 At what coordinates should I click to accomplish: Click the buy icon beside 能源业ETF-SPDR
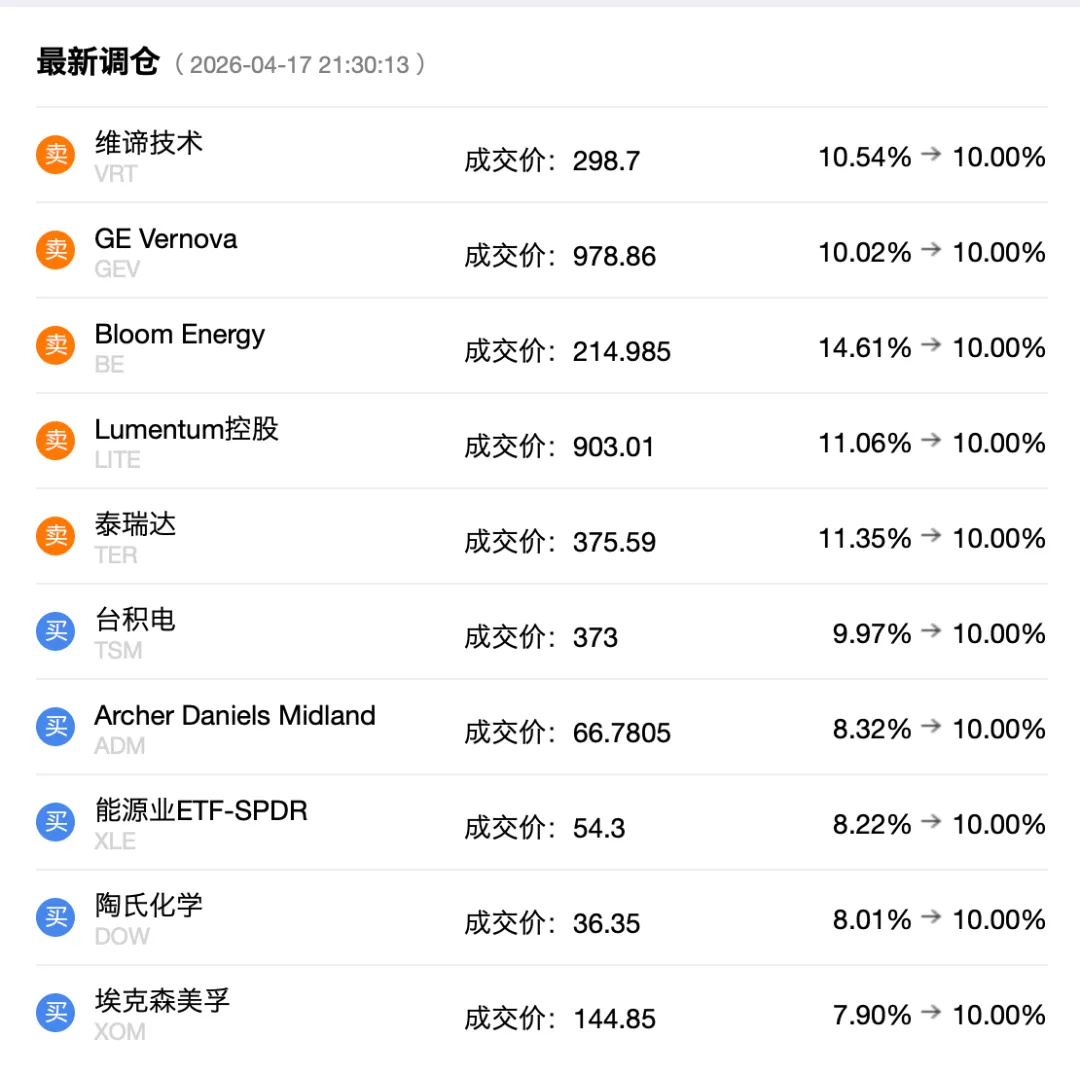56,822
